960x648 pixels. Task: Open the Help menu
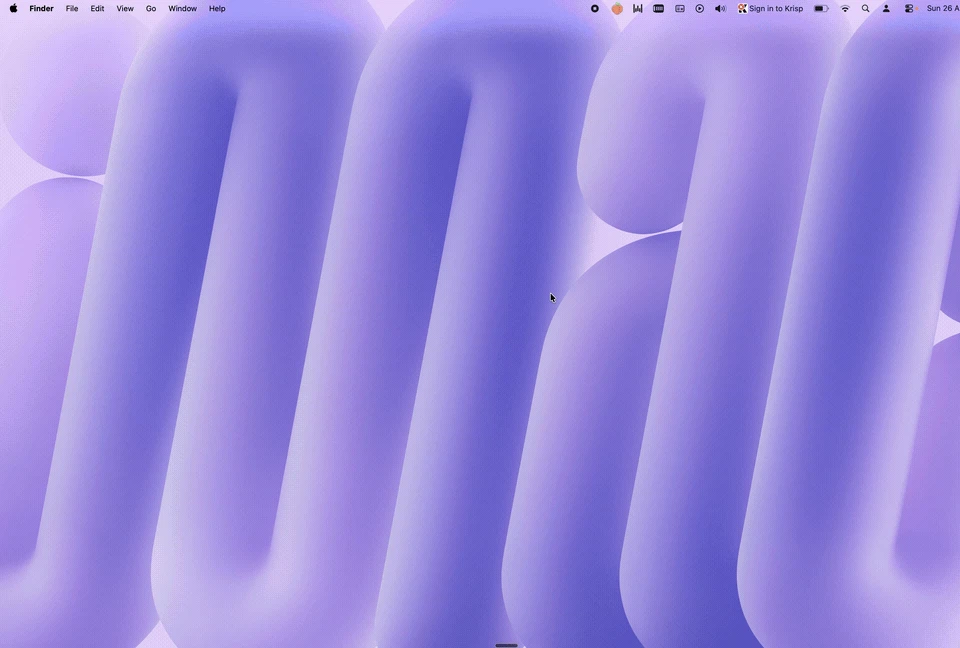click(217, 9)
